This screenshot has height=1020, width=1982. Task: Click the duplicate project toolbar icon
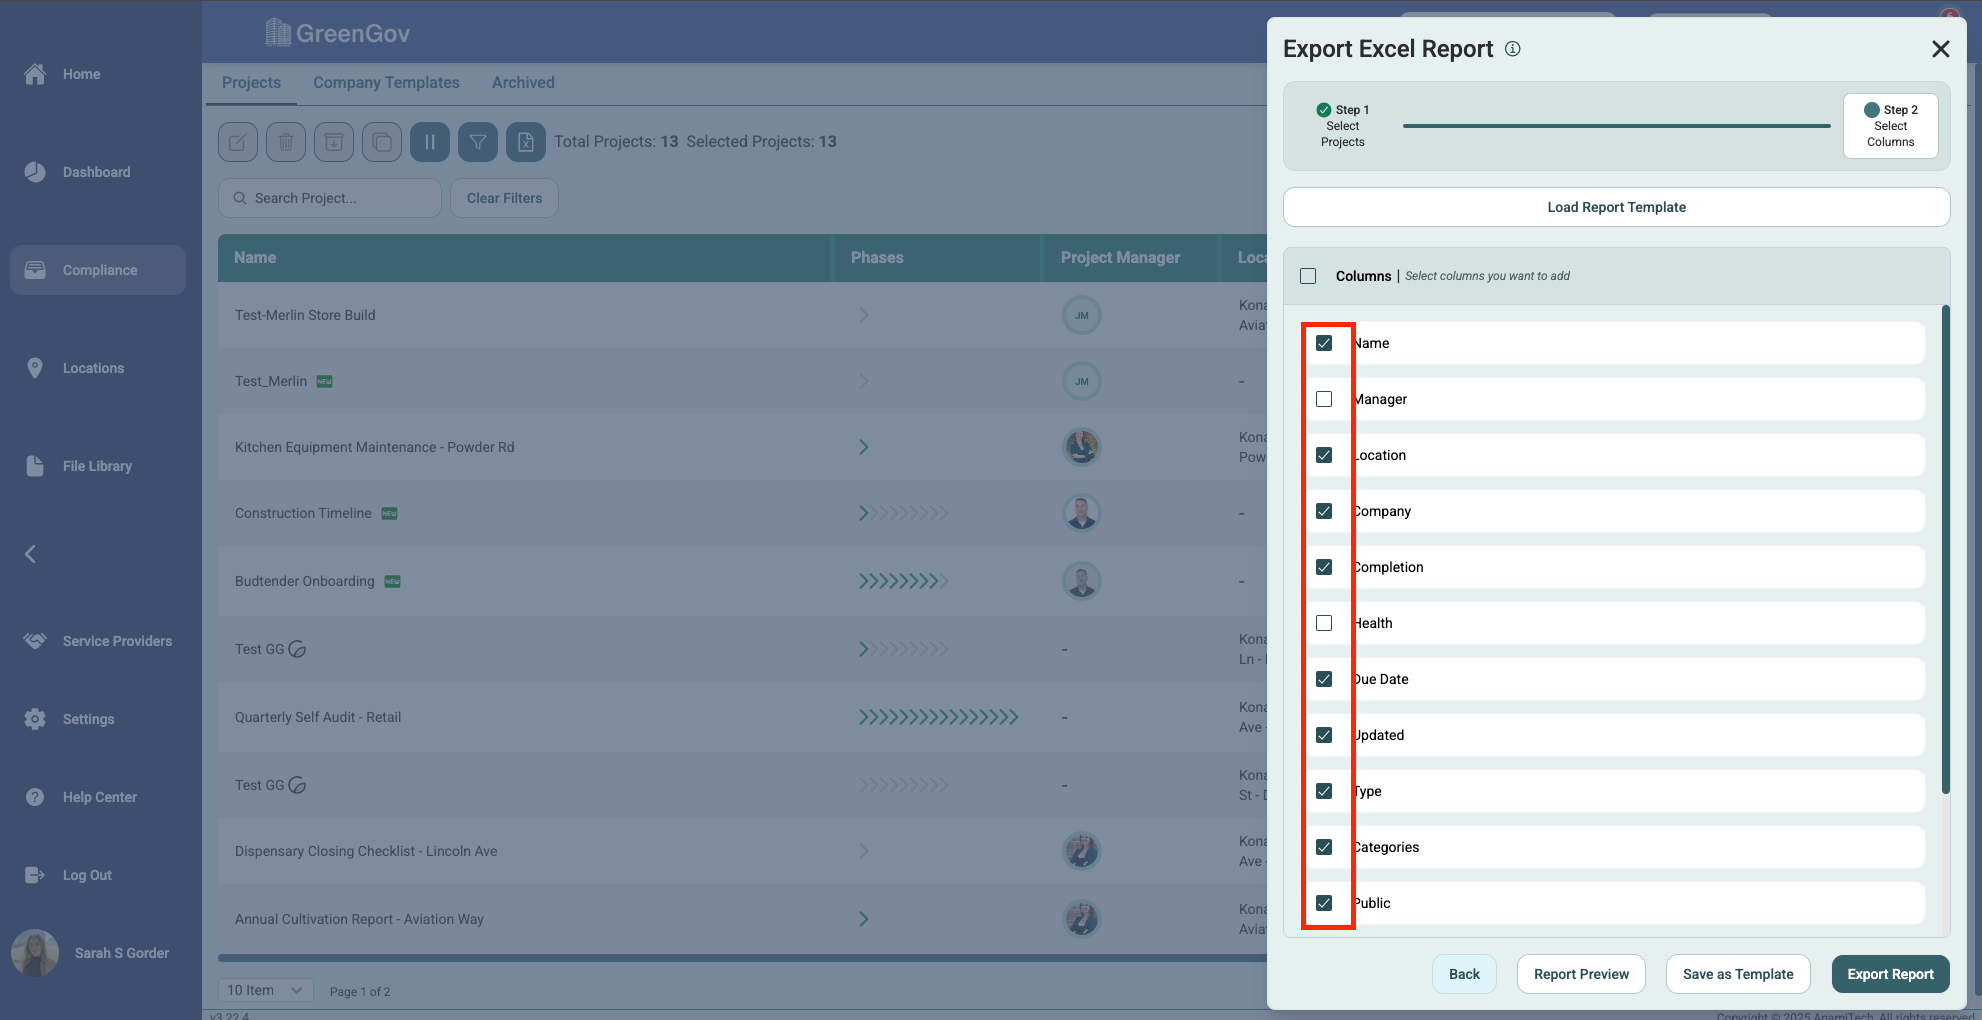(x=382, y=142)
